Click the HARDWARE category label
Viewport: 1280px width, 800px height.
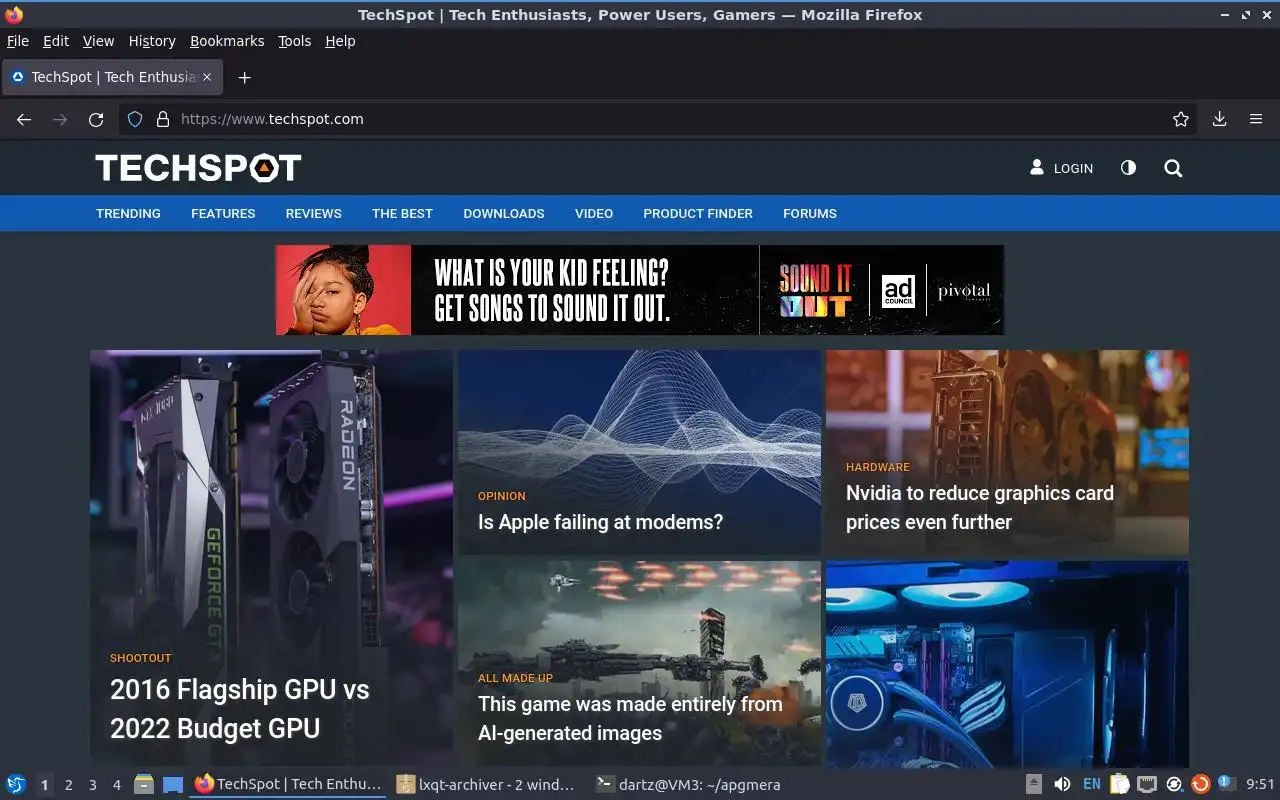pyautogui.click(x=878, y=467)
